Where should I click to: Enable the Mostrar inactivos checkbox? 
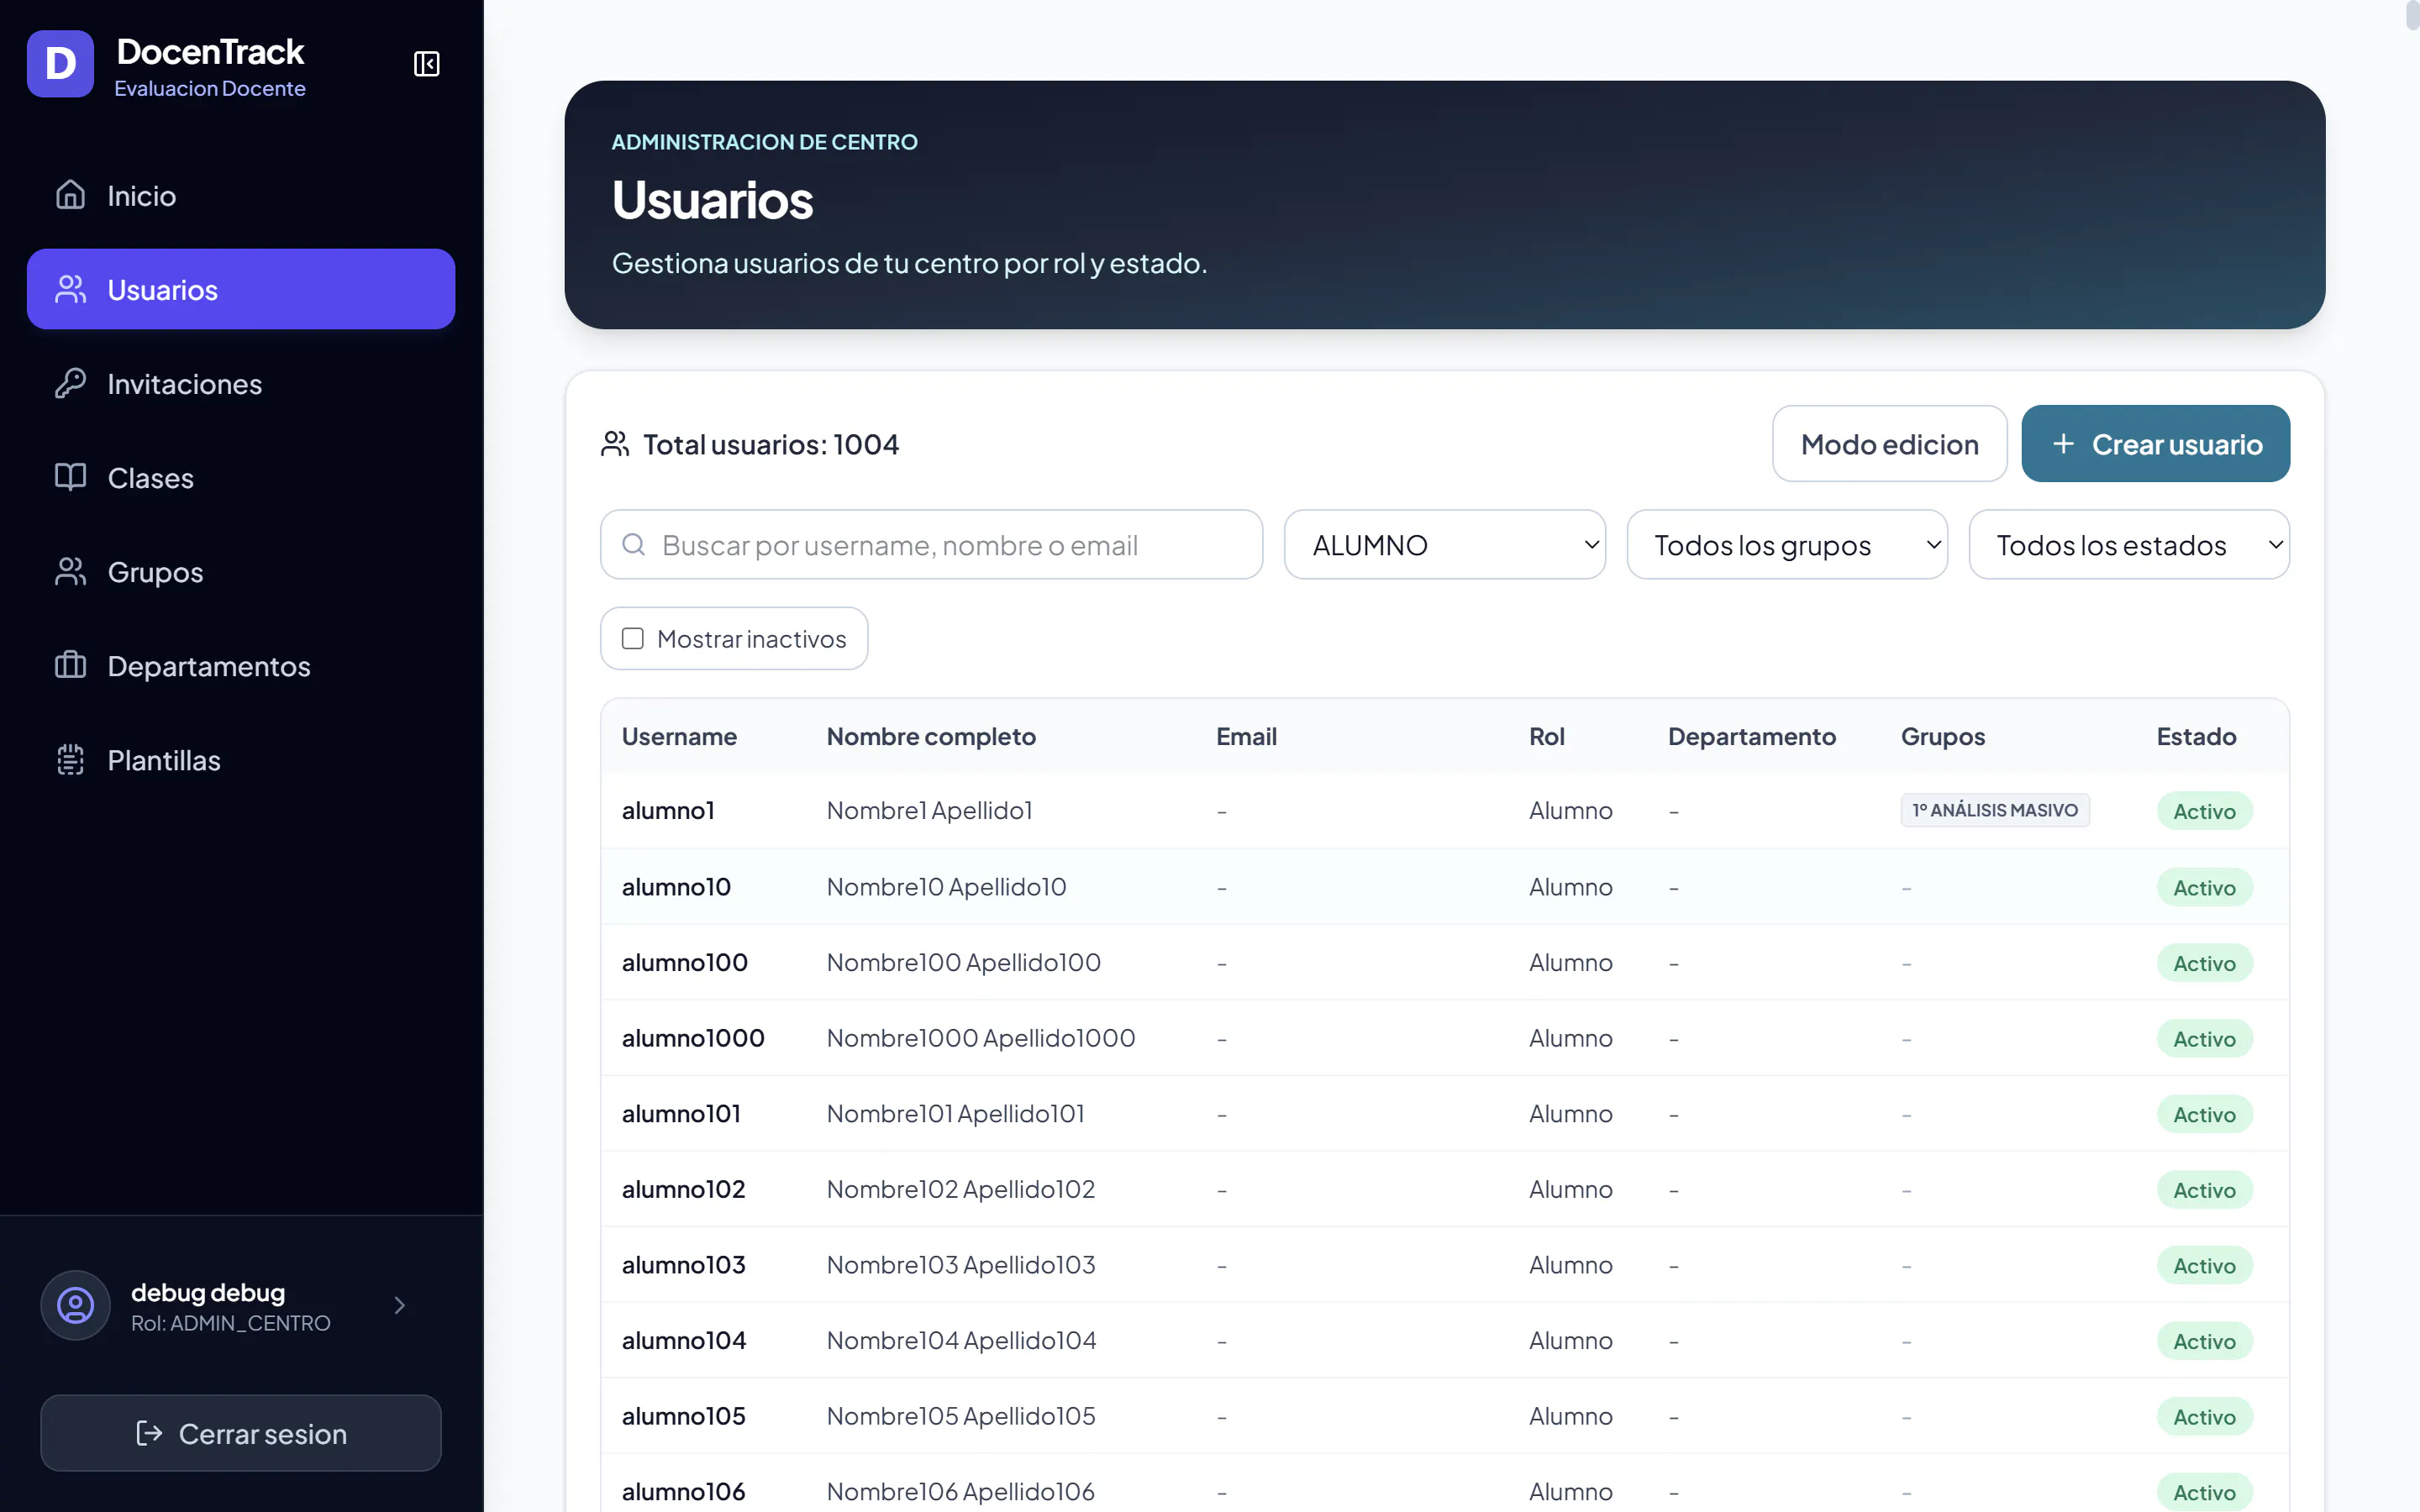coord(633,638)
